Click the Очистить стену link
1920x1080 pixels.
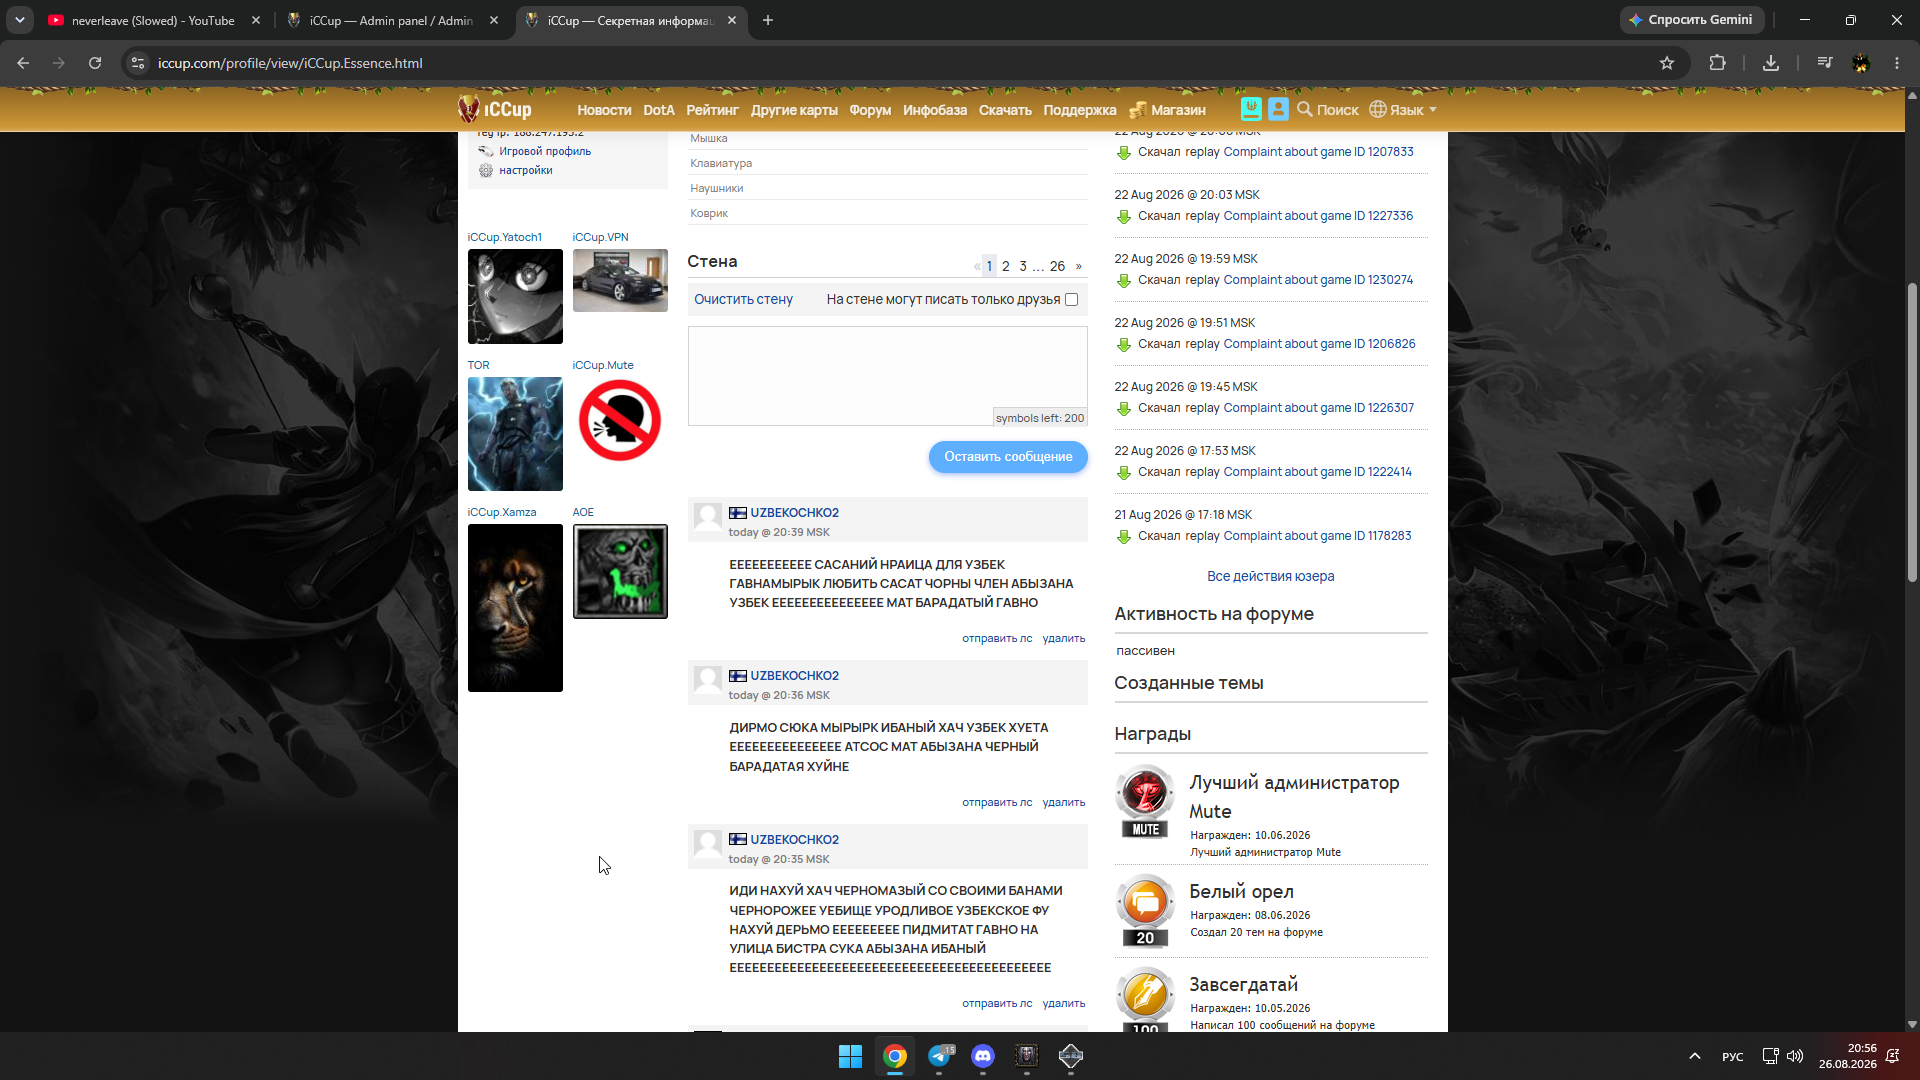pyautogui.click(x=743, y=299)
